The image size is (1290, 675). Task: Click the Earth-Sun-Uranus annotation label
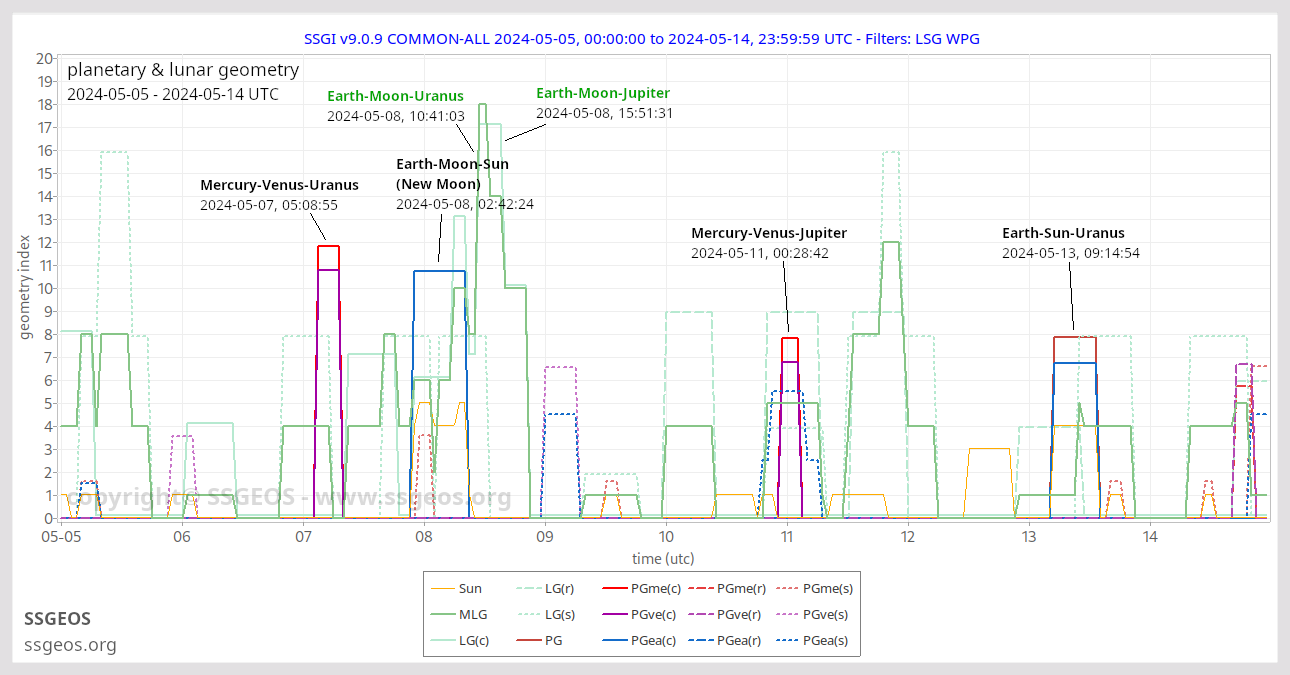click(x=1063, y=233)
